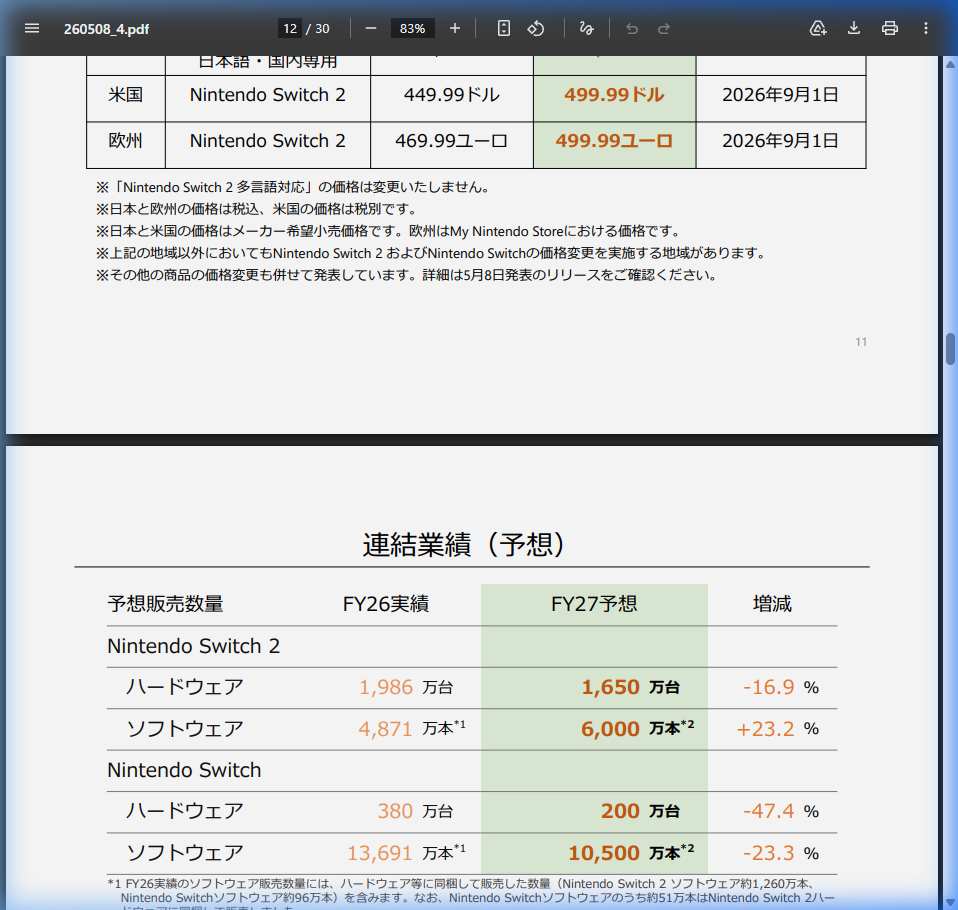Click the note mentioning My Nintendo Store
This screenshot has width=958, height=910.
coord(389,232)
